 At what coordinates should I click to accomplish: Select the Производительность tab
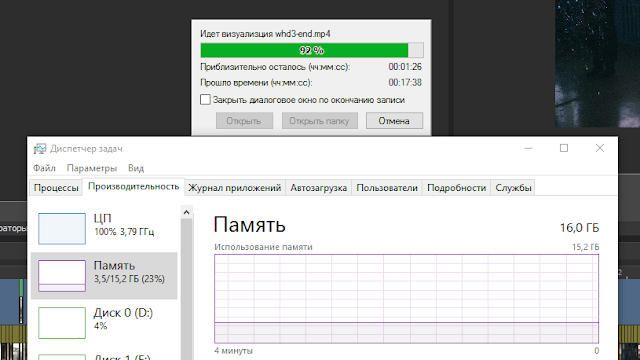pyautogui.click(x=133, y=187)
